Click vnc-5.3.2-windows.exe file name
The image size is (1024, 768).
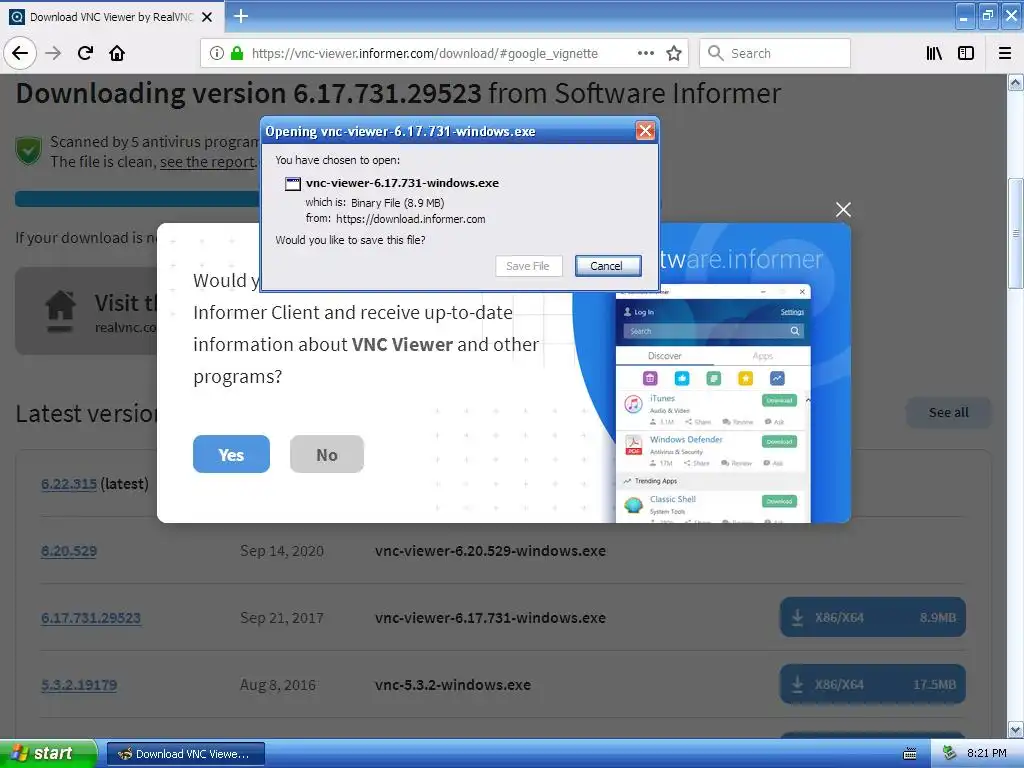[x=453, y=685]
